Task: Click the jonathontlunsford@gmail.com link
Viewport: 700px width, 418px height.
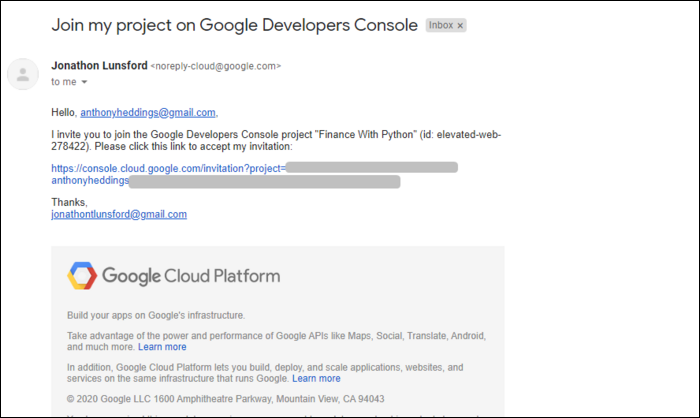Action: click(119, 214)
